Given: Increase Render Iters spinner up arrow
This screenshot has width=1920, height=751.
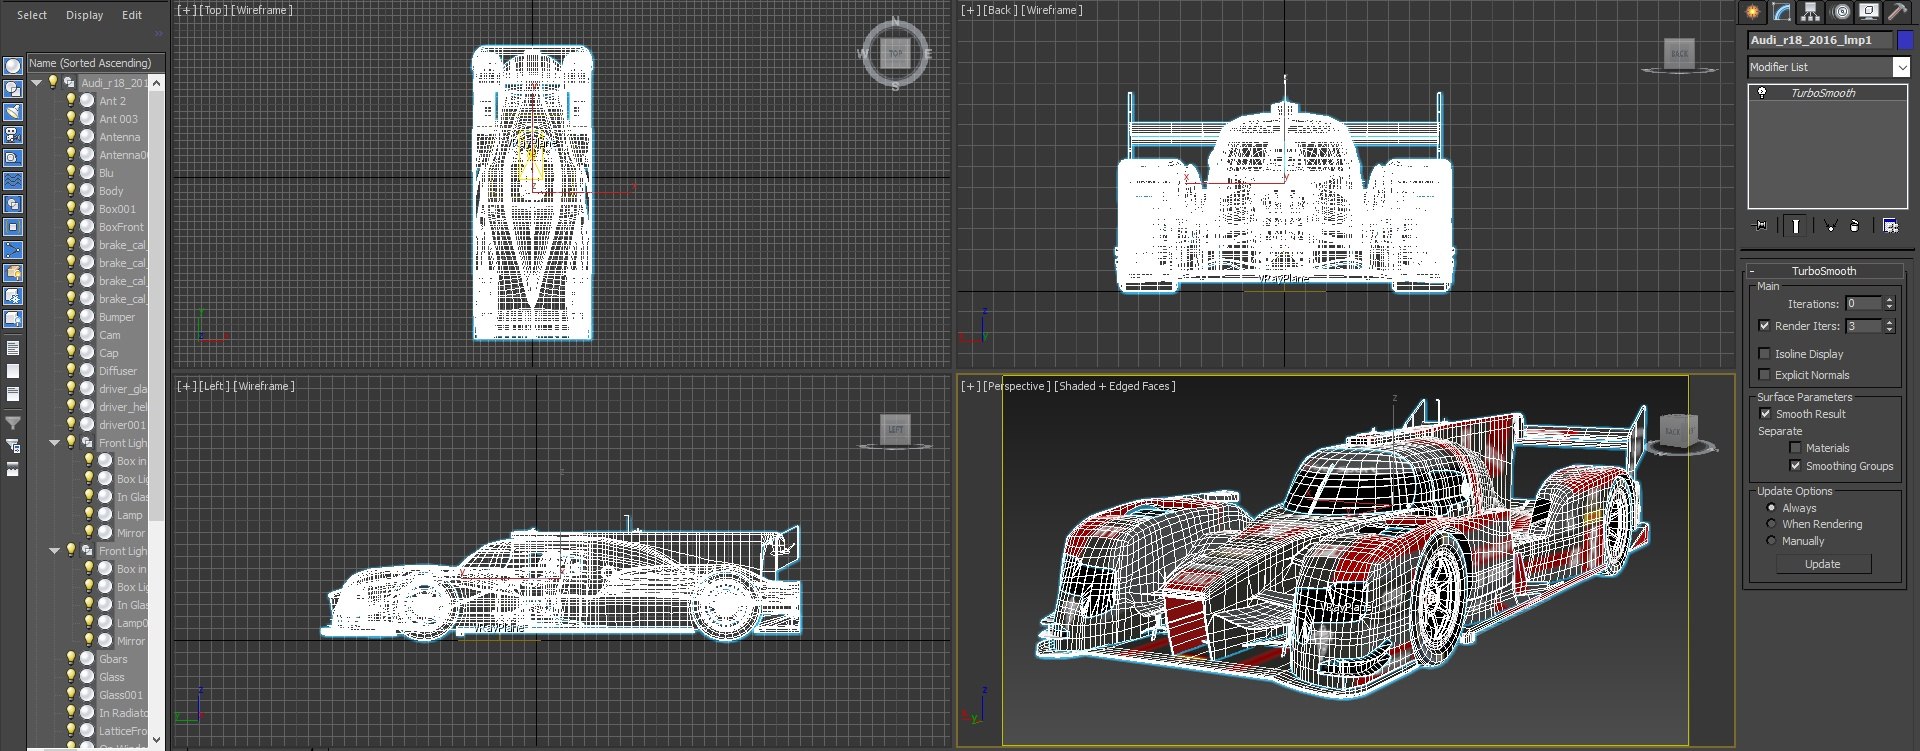Looking at the screenshot, I should [1889, 322].
